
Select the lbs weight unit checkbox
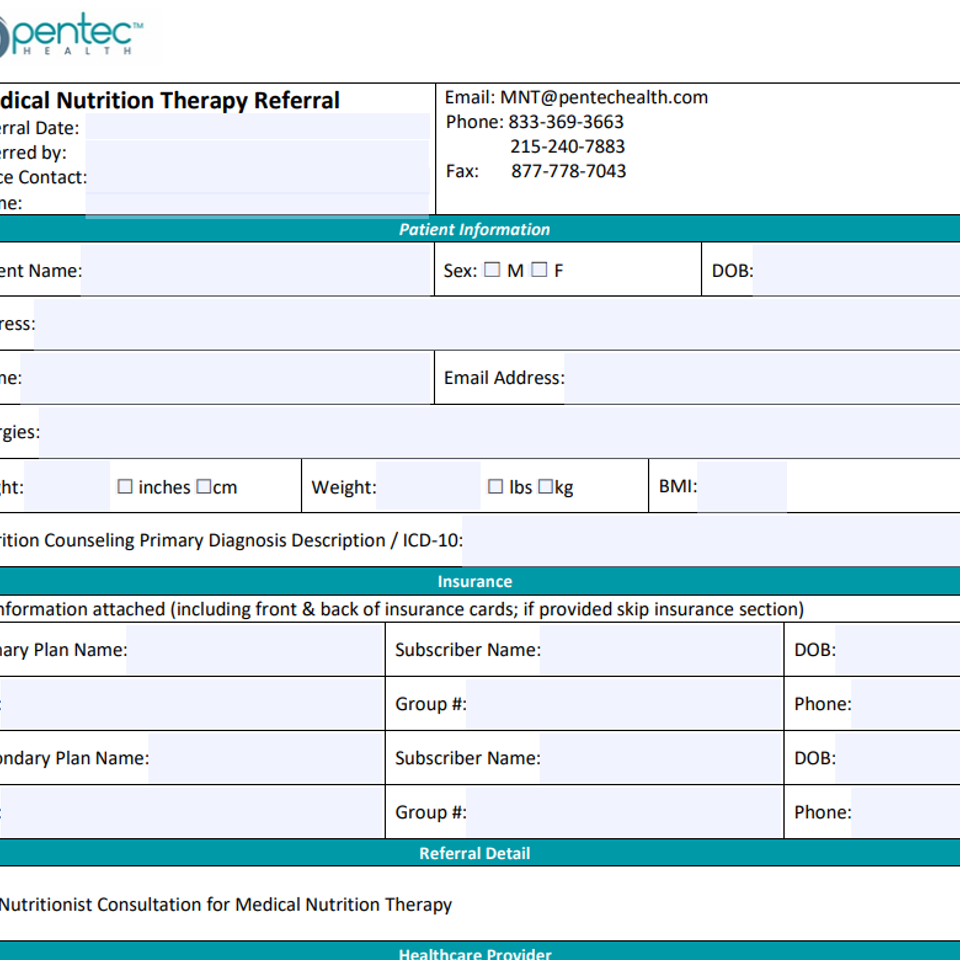495,487
